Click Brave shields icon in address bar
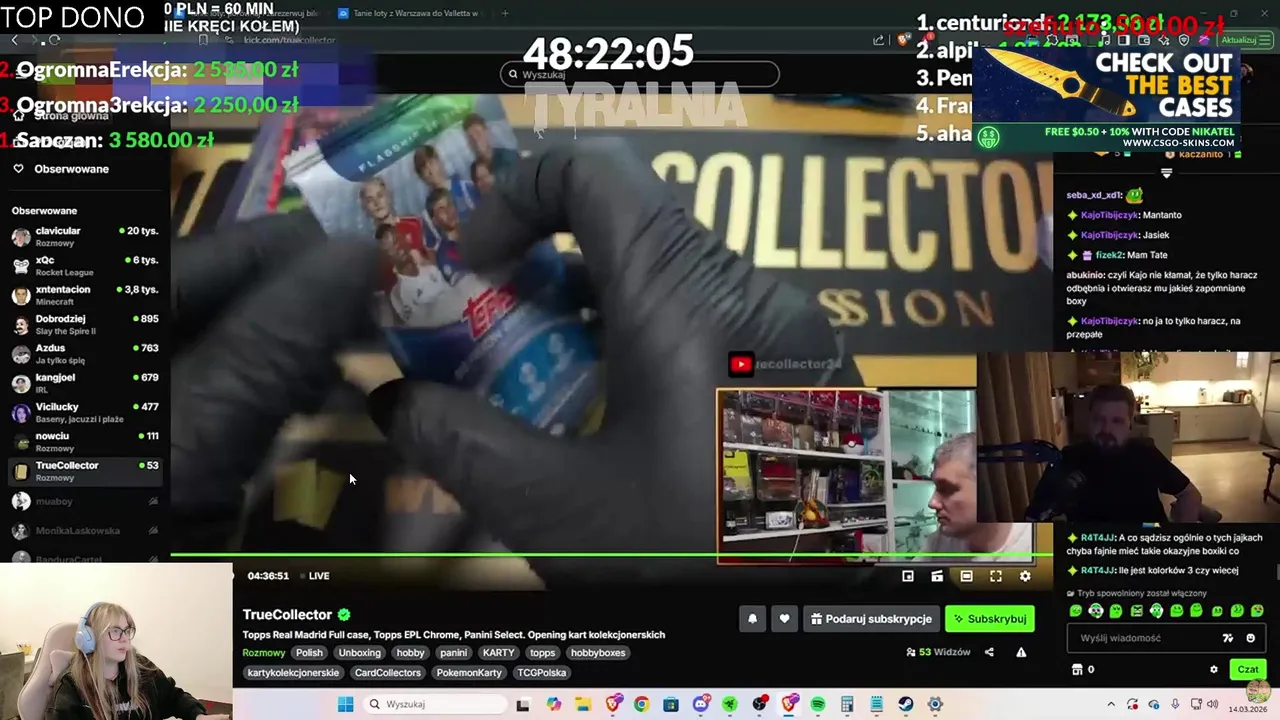This screenshot has width=1280, height=720. point(903,40)
